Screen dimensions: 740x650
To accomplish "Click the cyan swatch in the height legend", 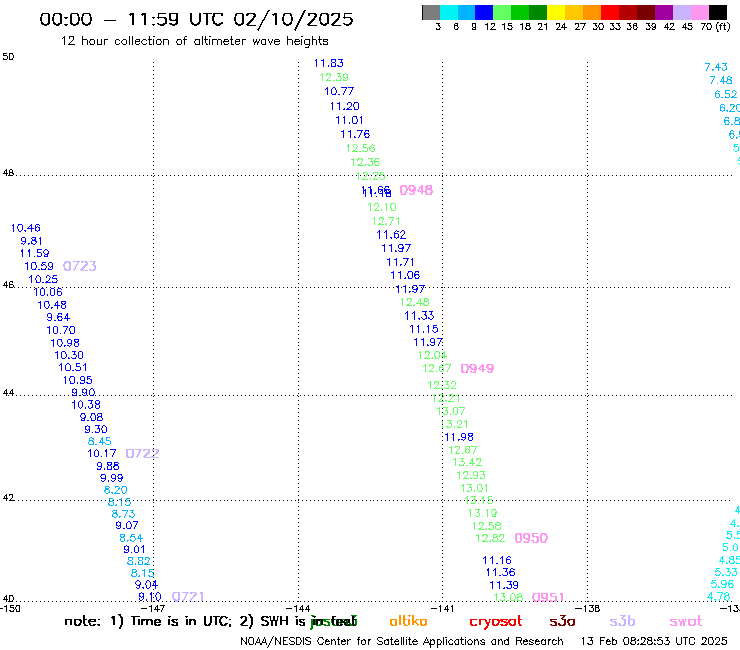I will coord(449,12).
